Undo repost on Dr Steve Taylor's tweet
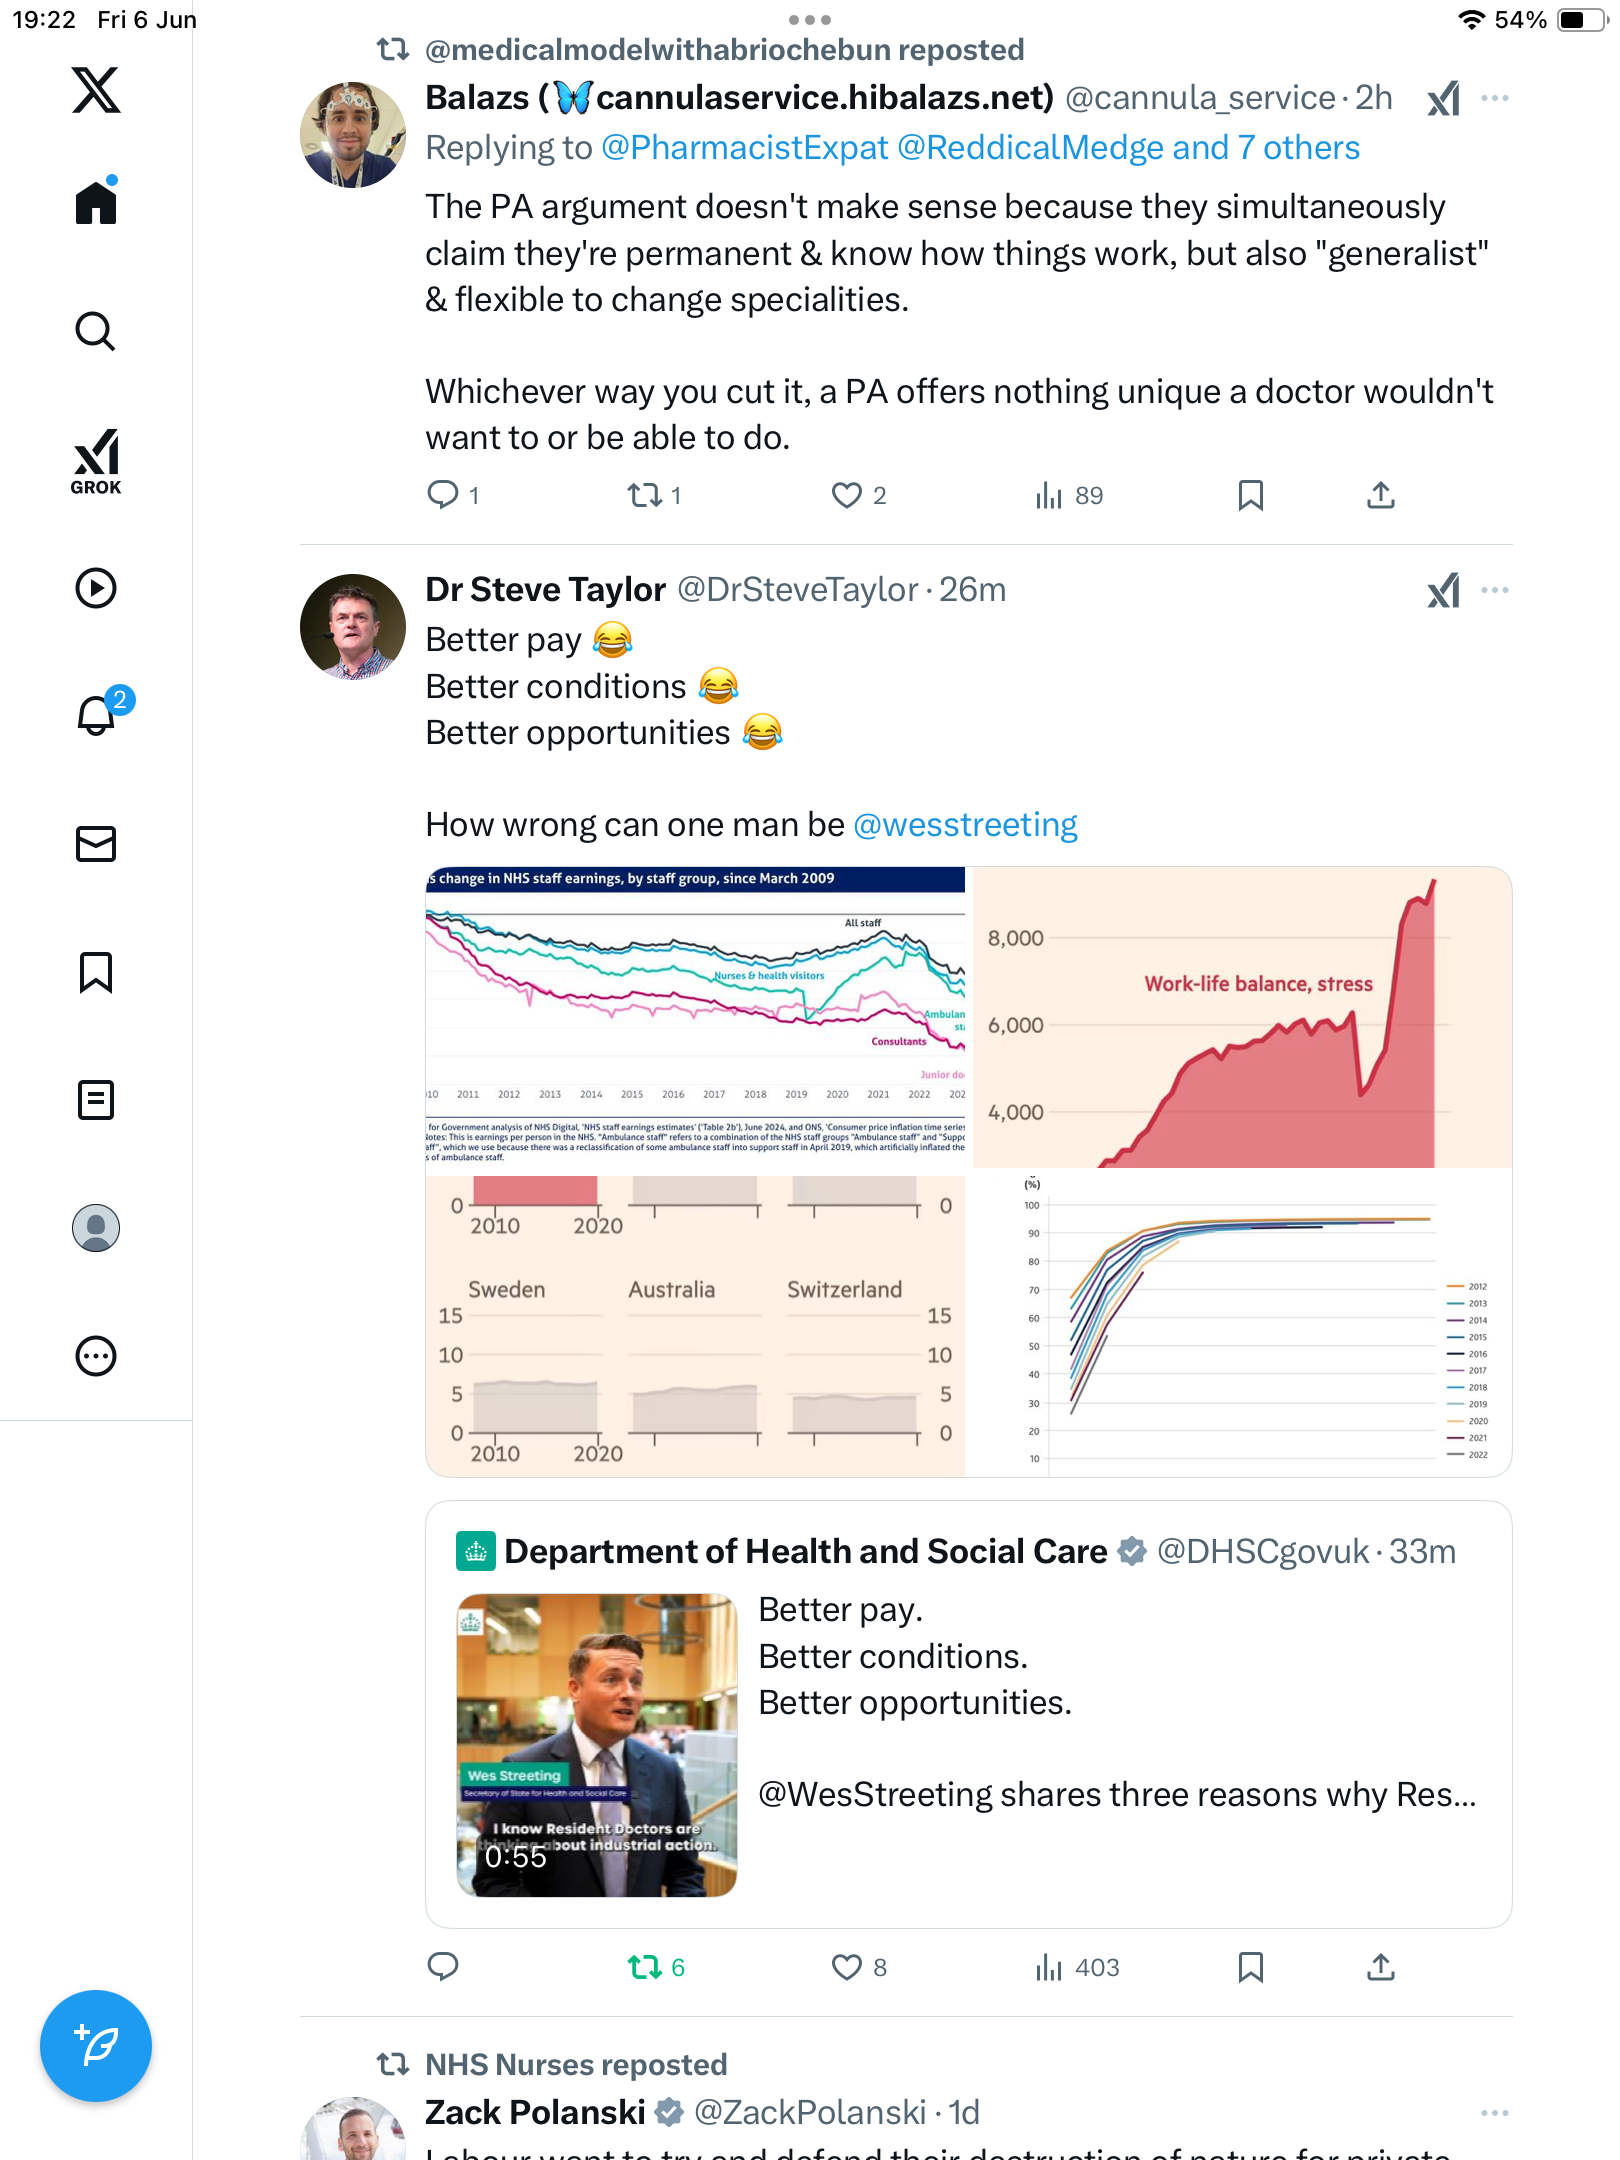The width and height of the screenshot is (1620, 2160). point(655,1967)
